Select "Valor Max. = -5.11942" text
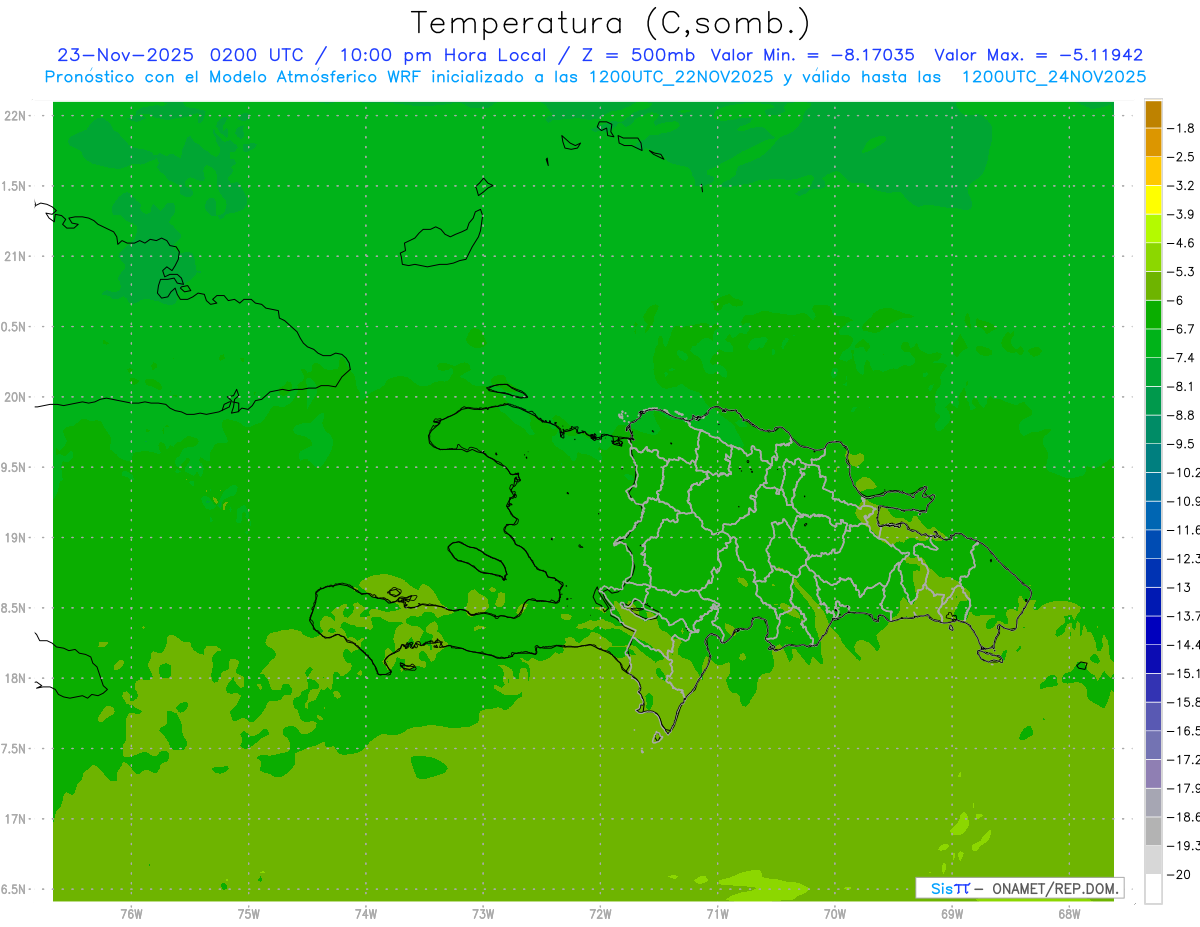Viewport: 1200px width, 927px height. point(1038,56)
